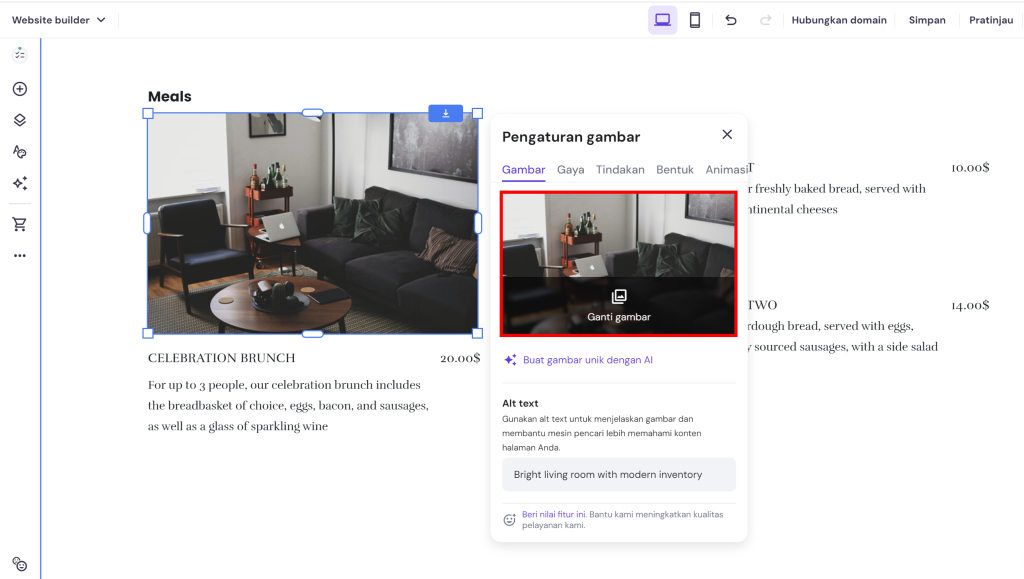The width and height of the screenshot is (1024, 579).
Task: Add a new element with the plus icon
Action: (21, 88)
